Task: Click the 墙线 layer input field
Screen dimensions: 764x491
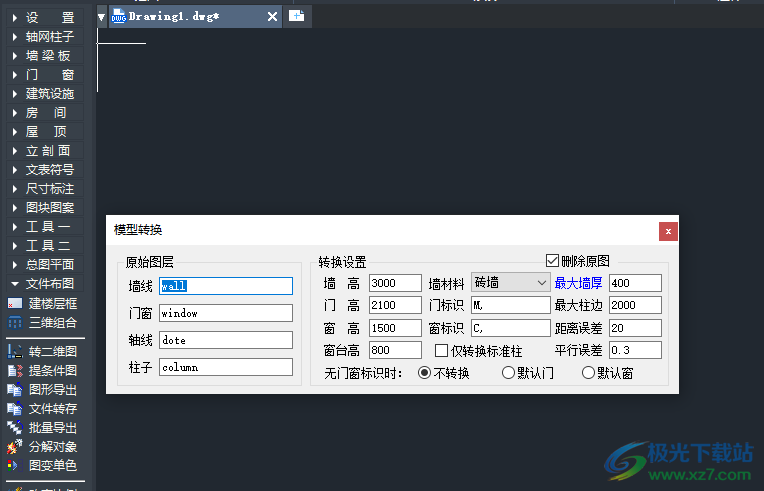Action: 226,286
